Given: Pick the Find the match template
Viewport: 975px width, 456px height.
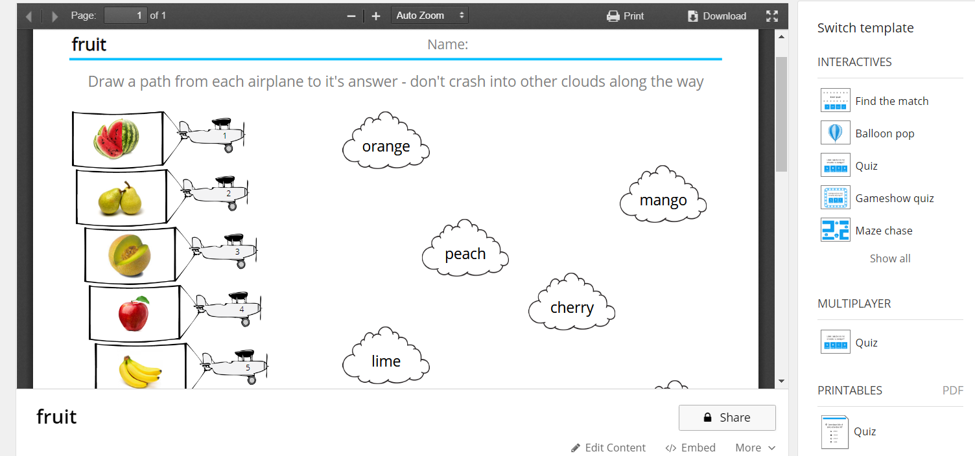Looking at the screenshot, I should click(891, 101).
